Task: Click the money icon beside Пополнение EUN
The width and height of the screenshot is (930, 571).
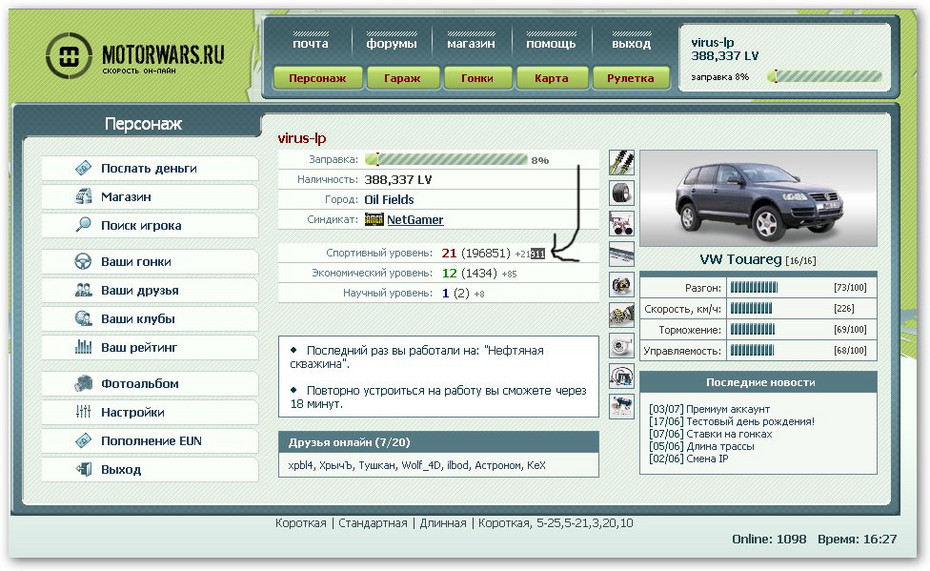Action: tap(84, 441)
